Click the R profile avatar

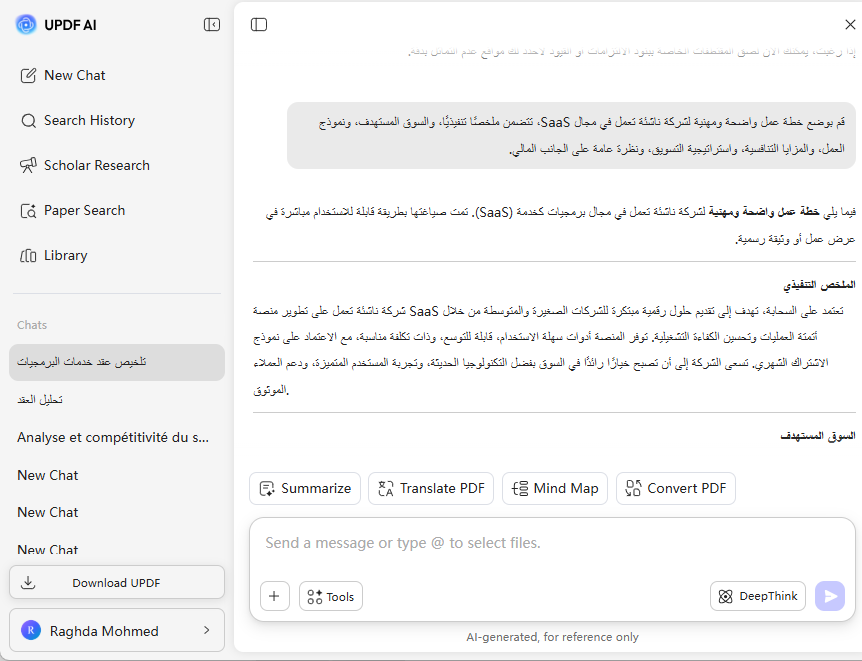tap(31, 630)
